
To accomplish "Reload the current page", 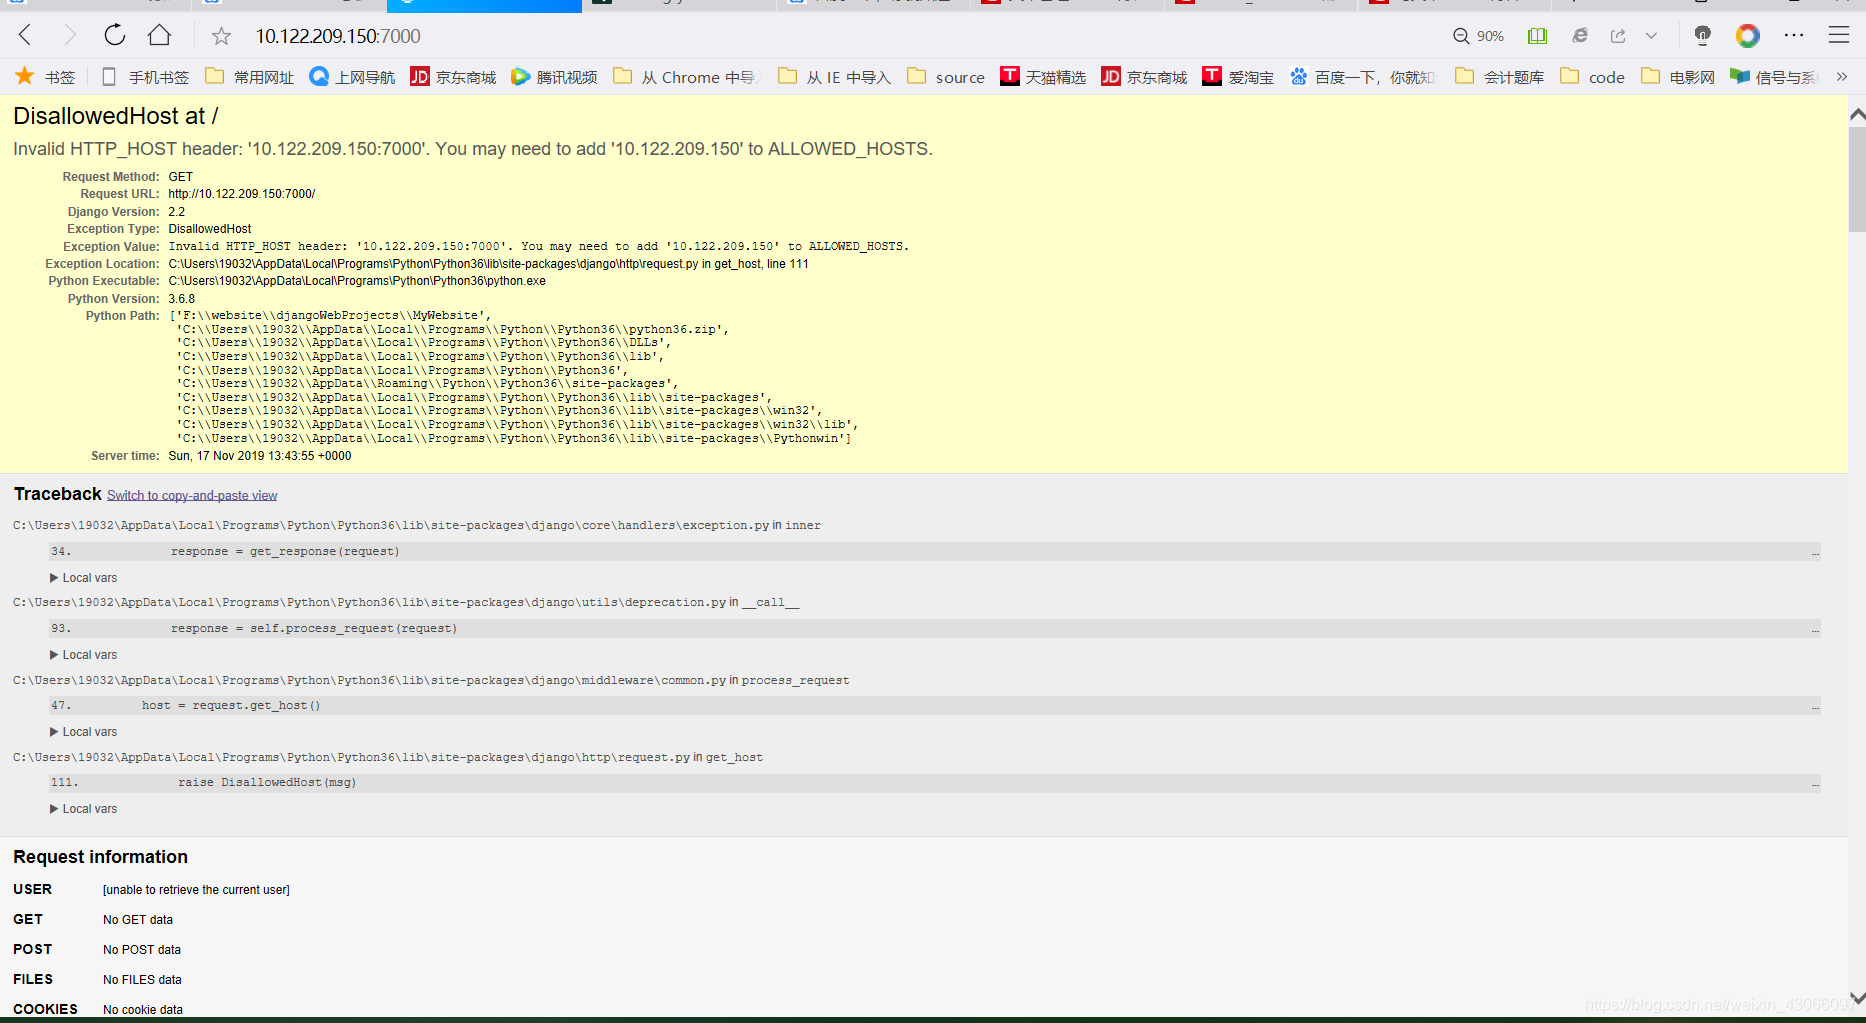I will (115, 36).
